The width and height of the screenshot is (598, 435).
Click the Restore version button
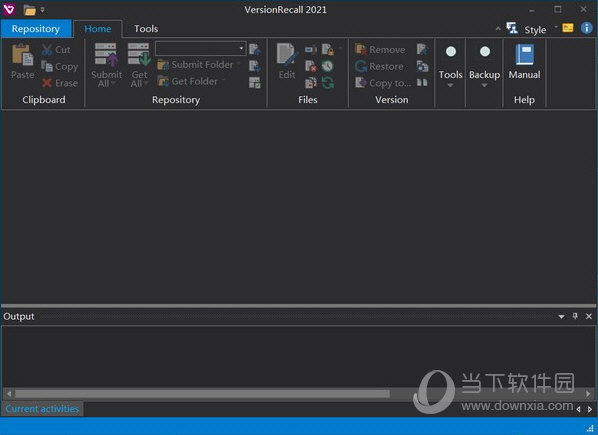[x=379, y=66]
